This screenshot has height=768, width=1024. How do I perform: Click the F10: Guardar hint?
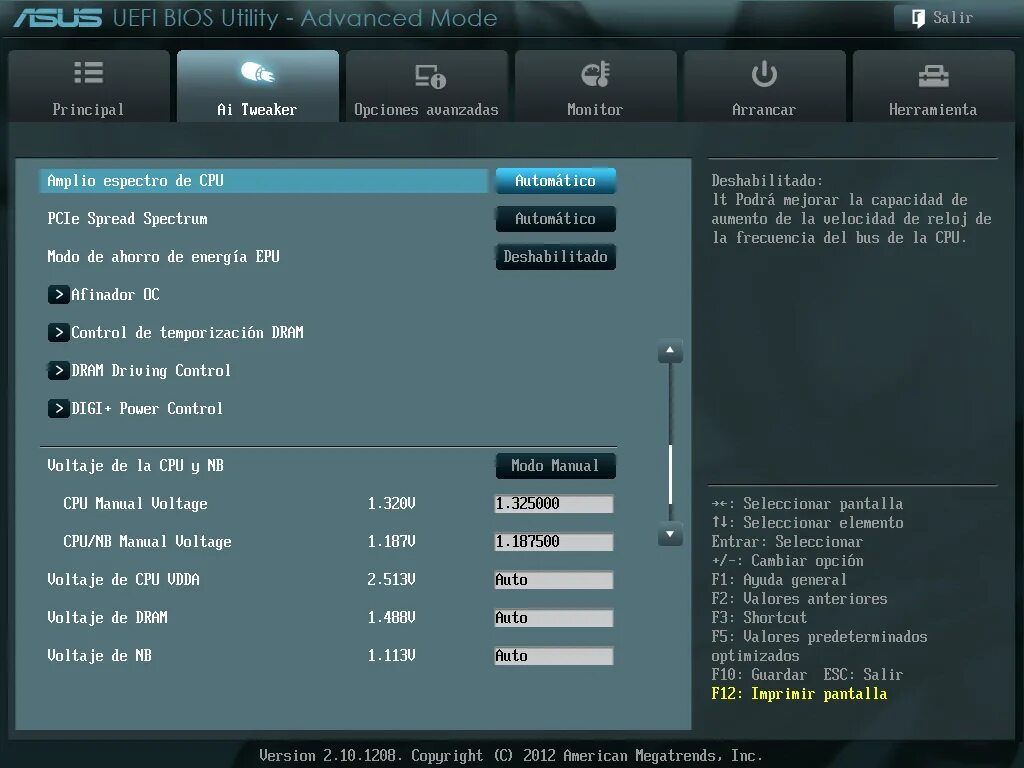pyautogui.click(x=759, y=675)
